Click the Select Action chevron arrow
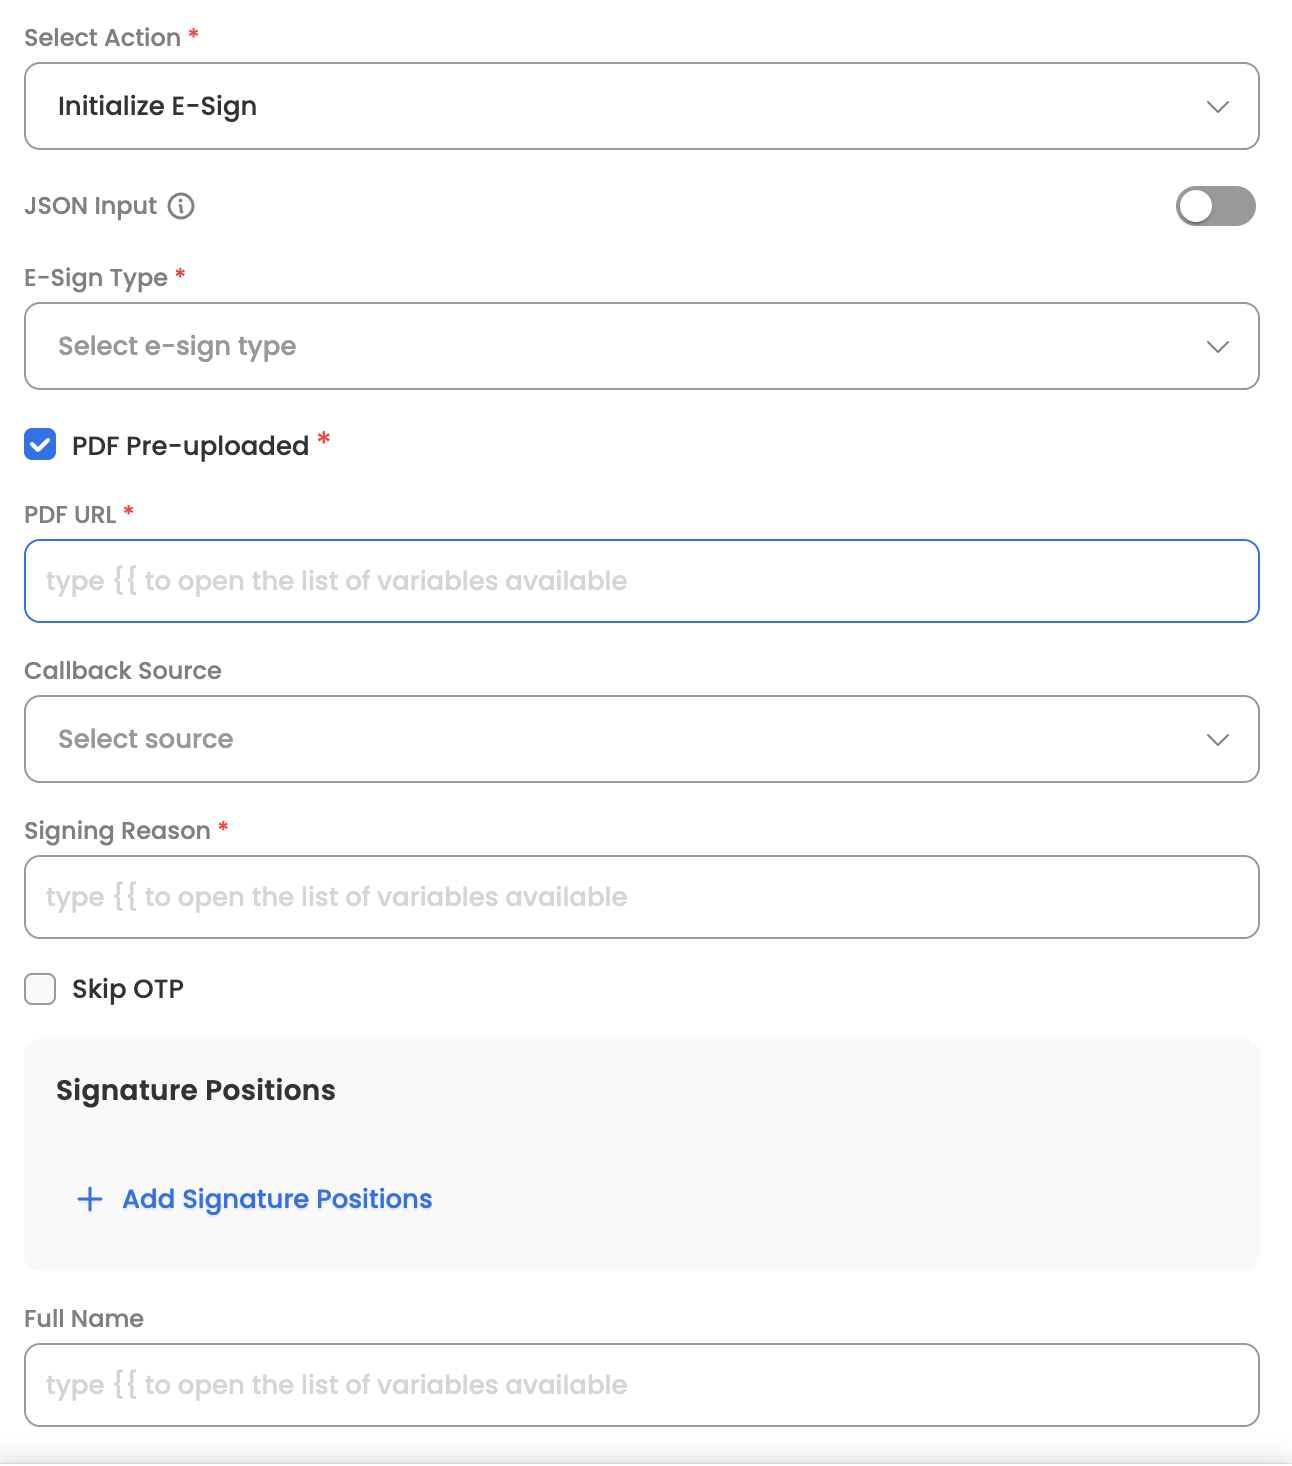 [1217, 107]
